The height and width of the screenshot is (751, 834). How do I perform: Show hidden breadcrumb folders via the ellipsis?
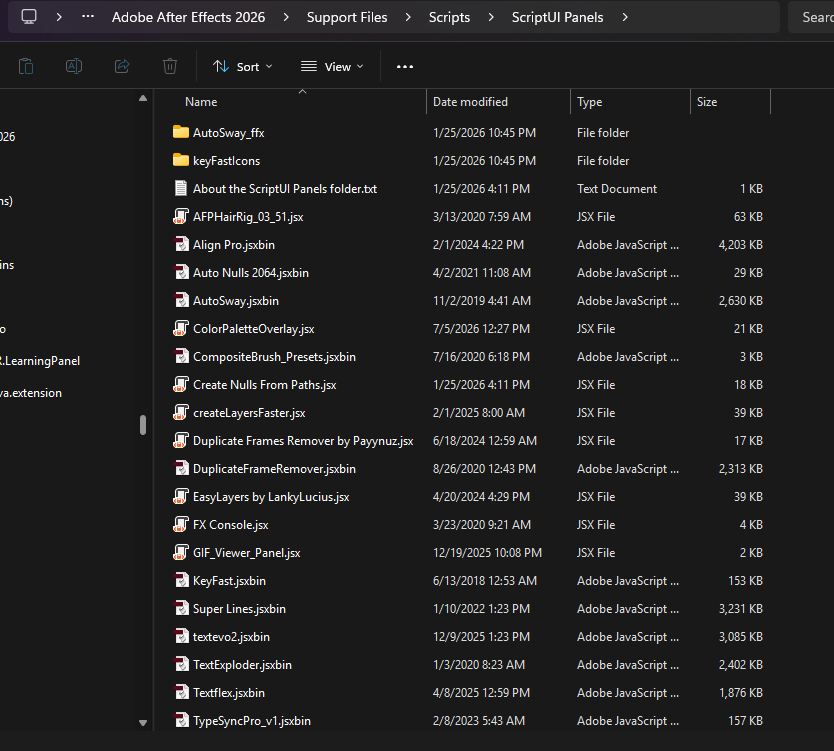coord(88,16)
